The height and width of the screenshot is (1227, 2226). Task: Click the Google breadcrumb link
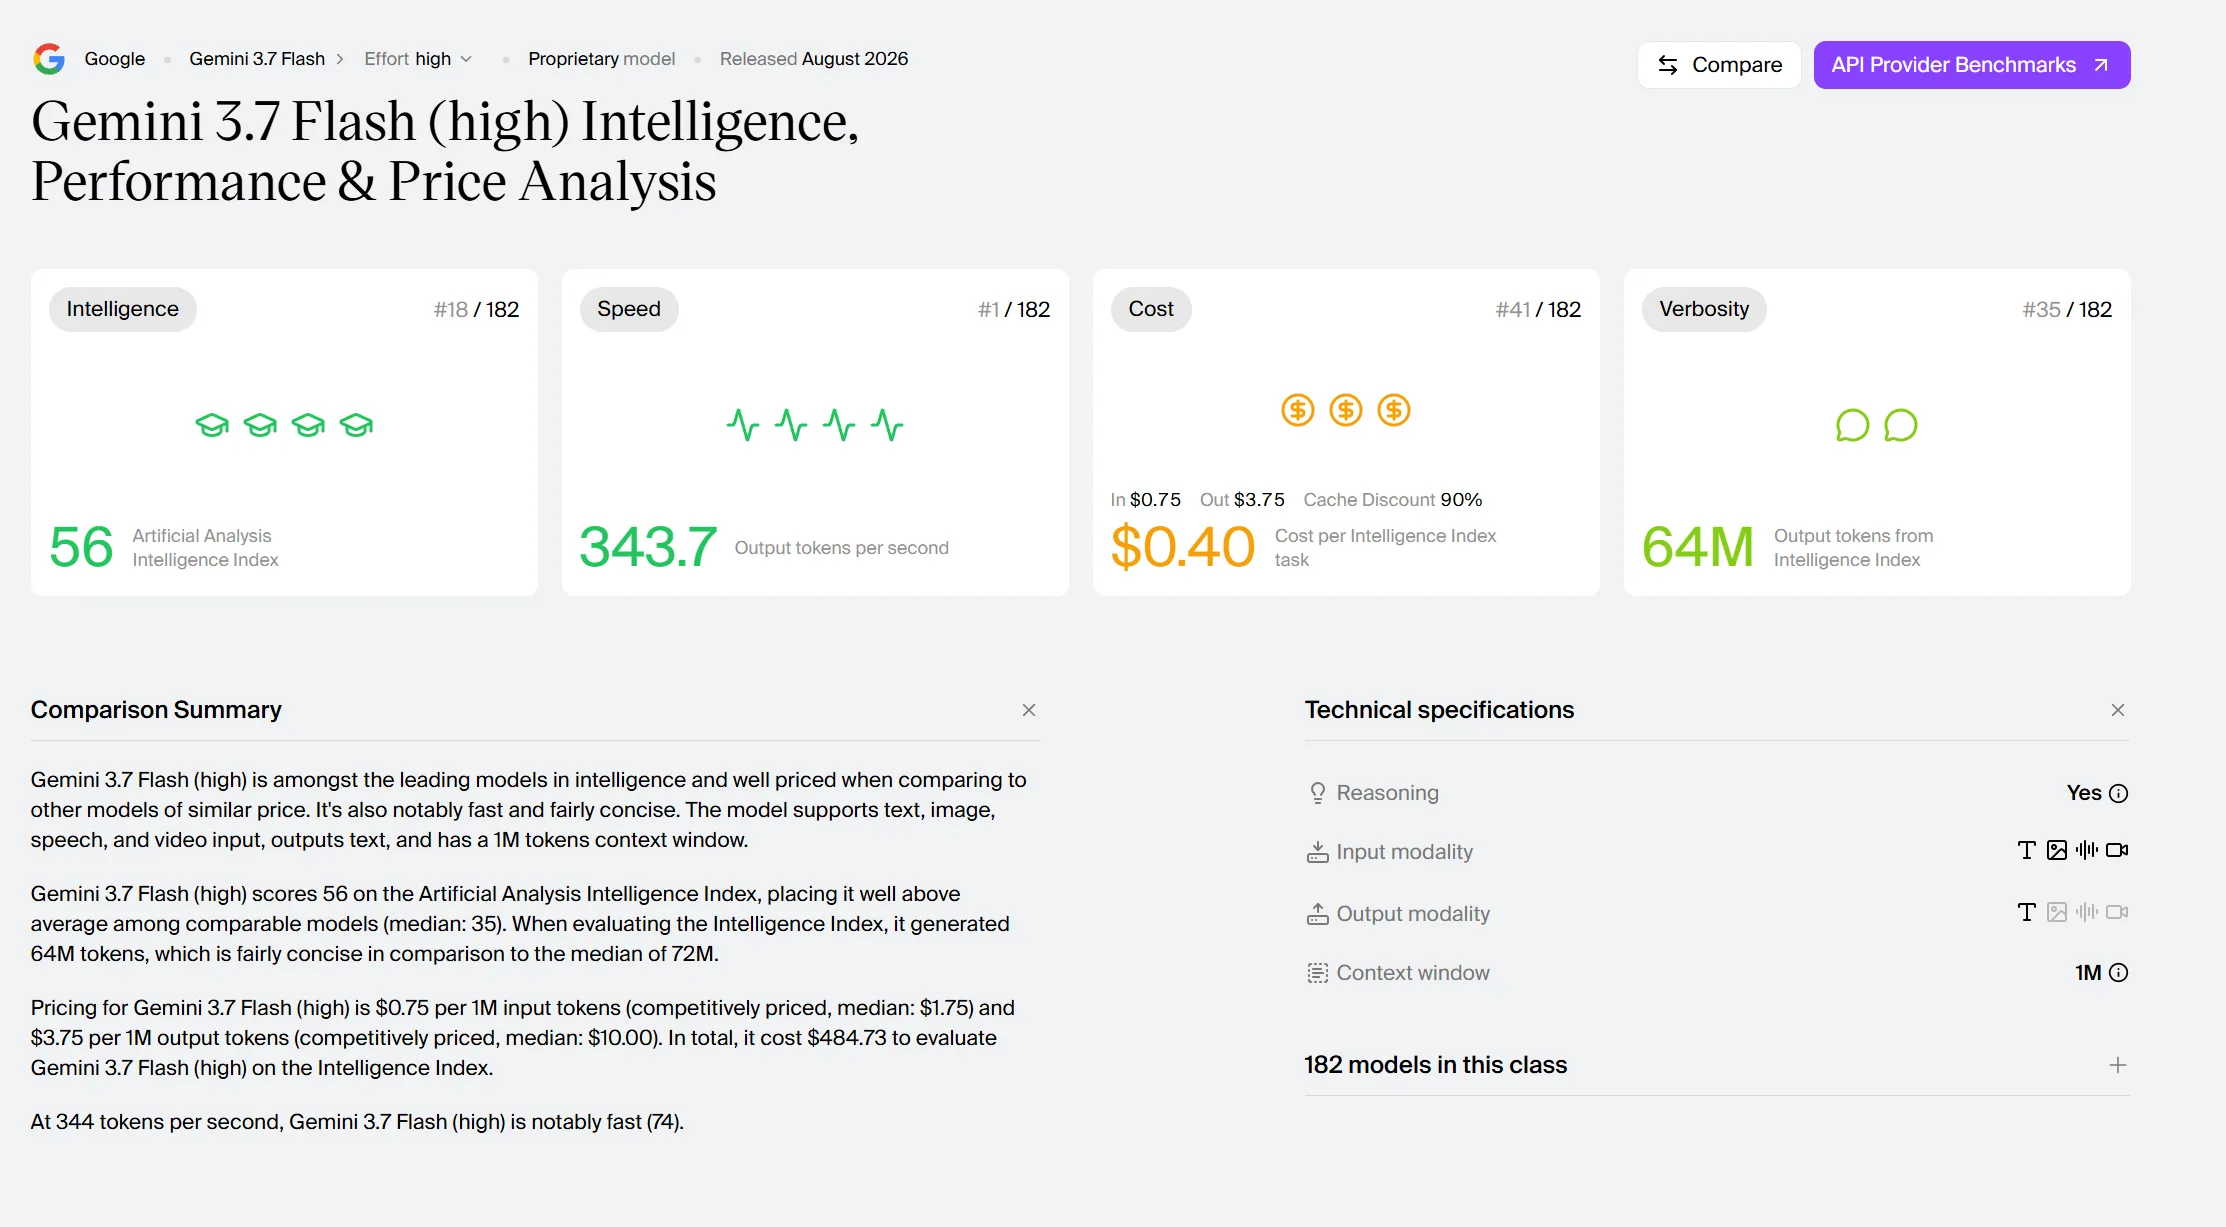[115, 59]
